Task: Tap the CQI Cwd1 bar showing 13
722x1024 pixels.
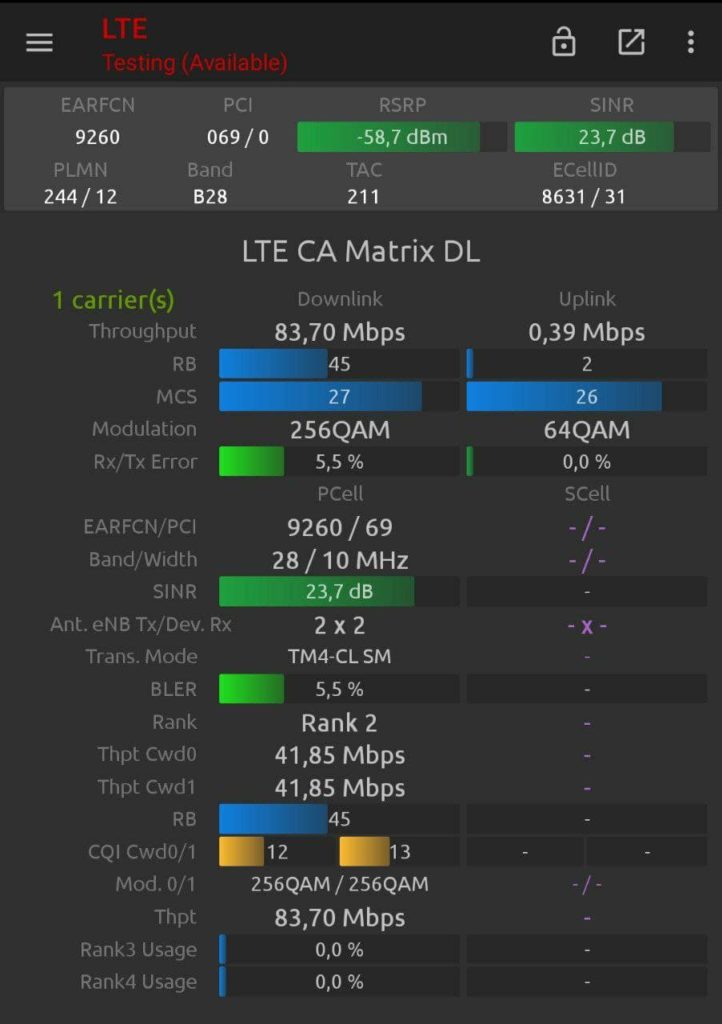Action: click(398, 852)
